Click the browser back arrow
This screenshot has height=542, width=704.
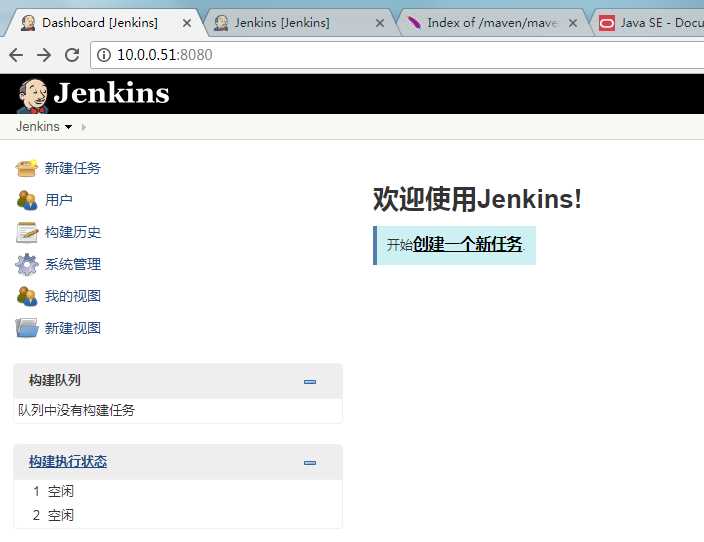tap(16, 55)
